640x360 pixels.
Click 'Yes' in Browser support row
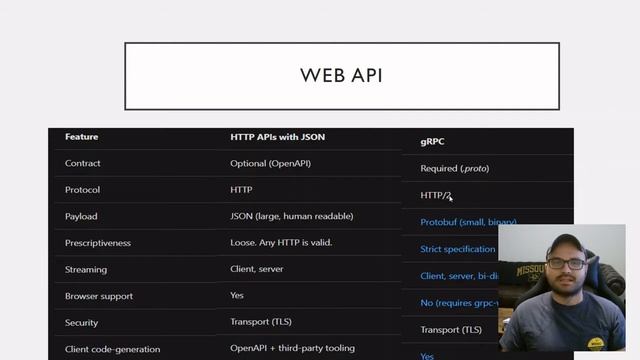pos(237,295)
